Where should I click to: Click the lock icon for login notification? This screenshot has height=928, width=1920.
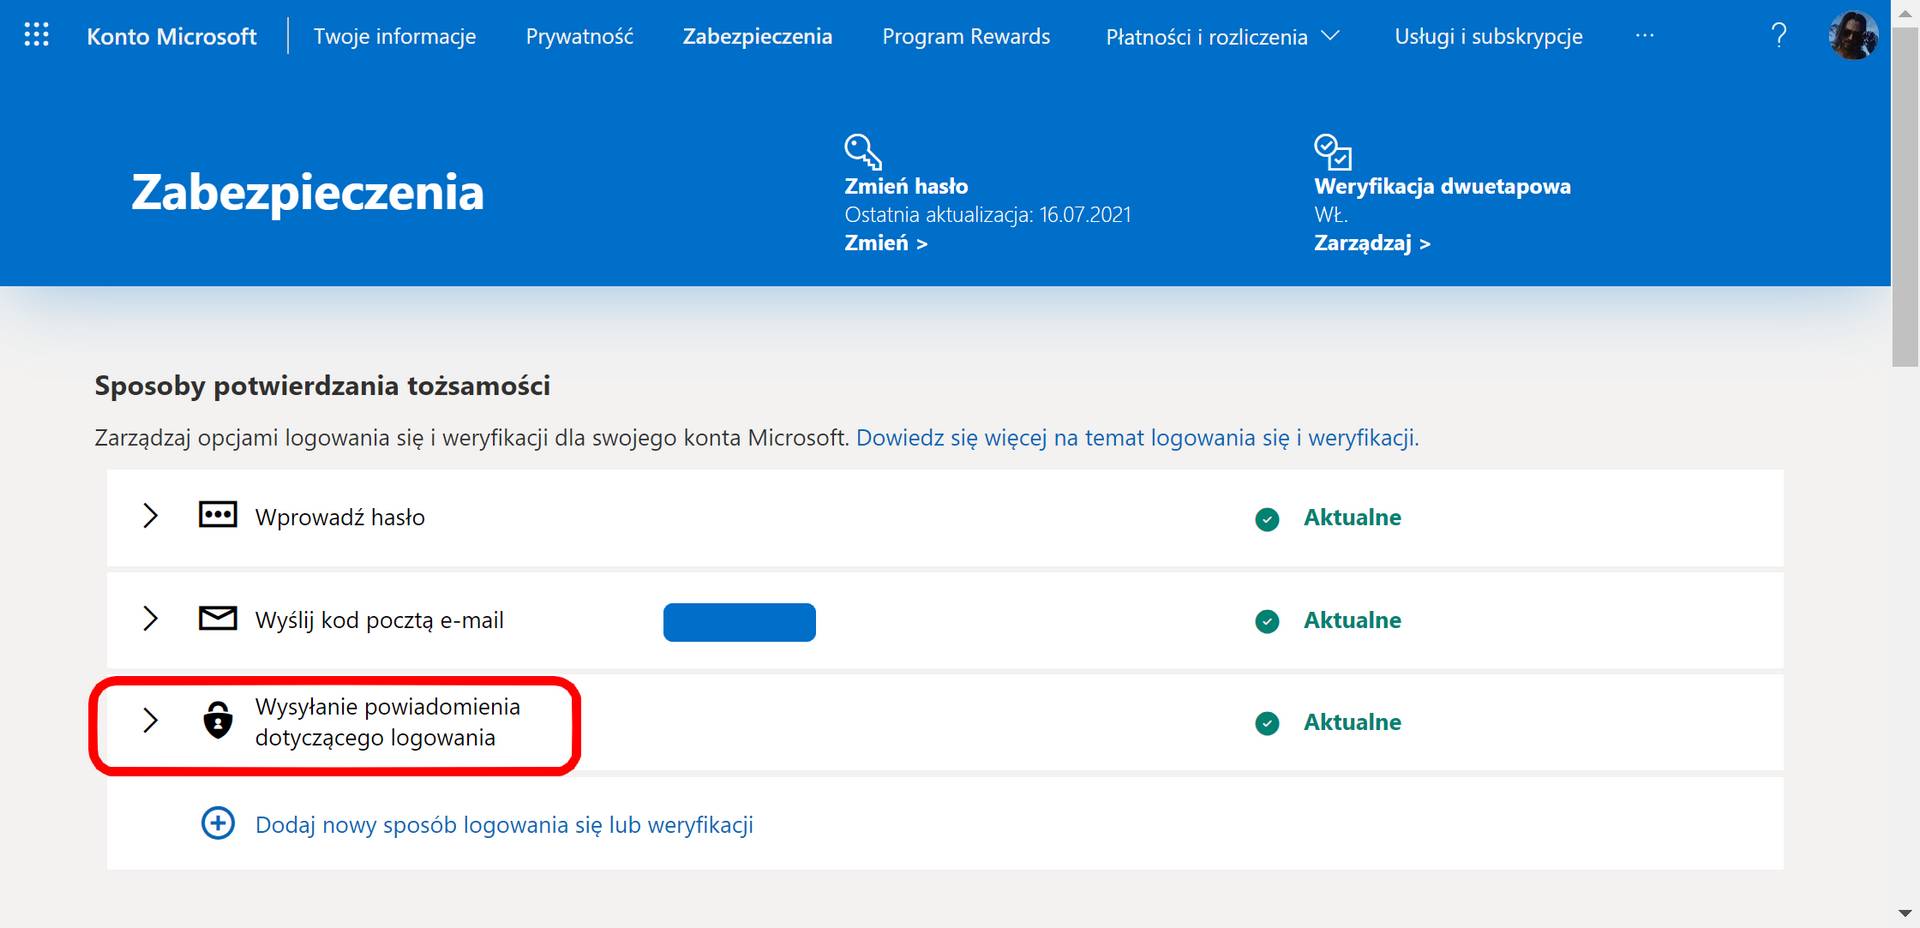(x=218, y=720)
